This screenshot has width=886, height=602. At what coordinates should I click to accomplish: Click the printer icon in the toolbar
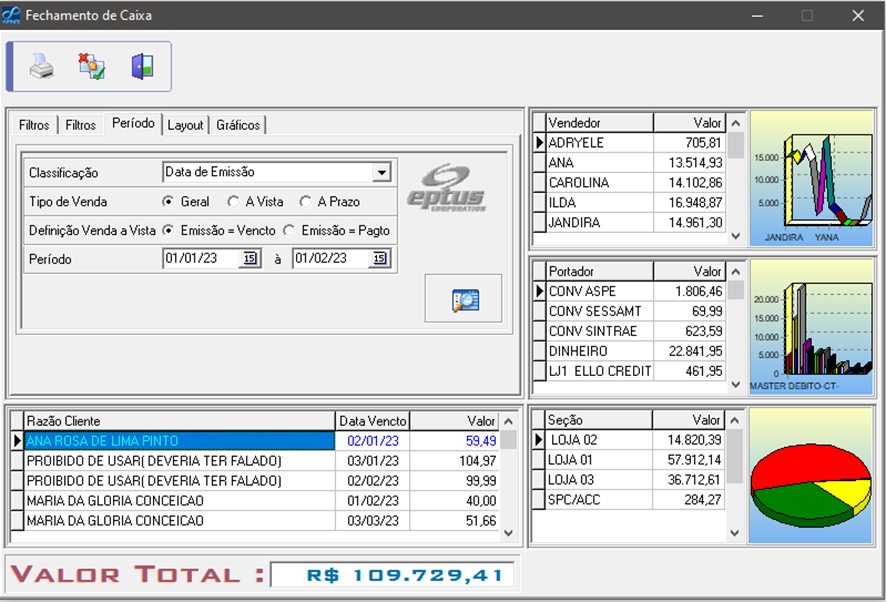click(41, 67)
